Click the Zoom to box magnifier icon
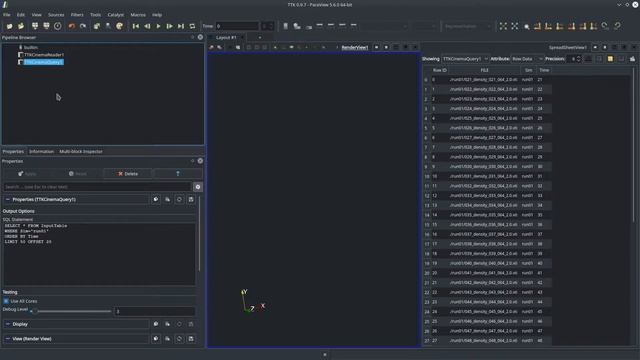The width and height of the screenshot is (640, 360). [527, 26]
